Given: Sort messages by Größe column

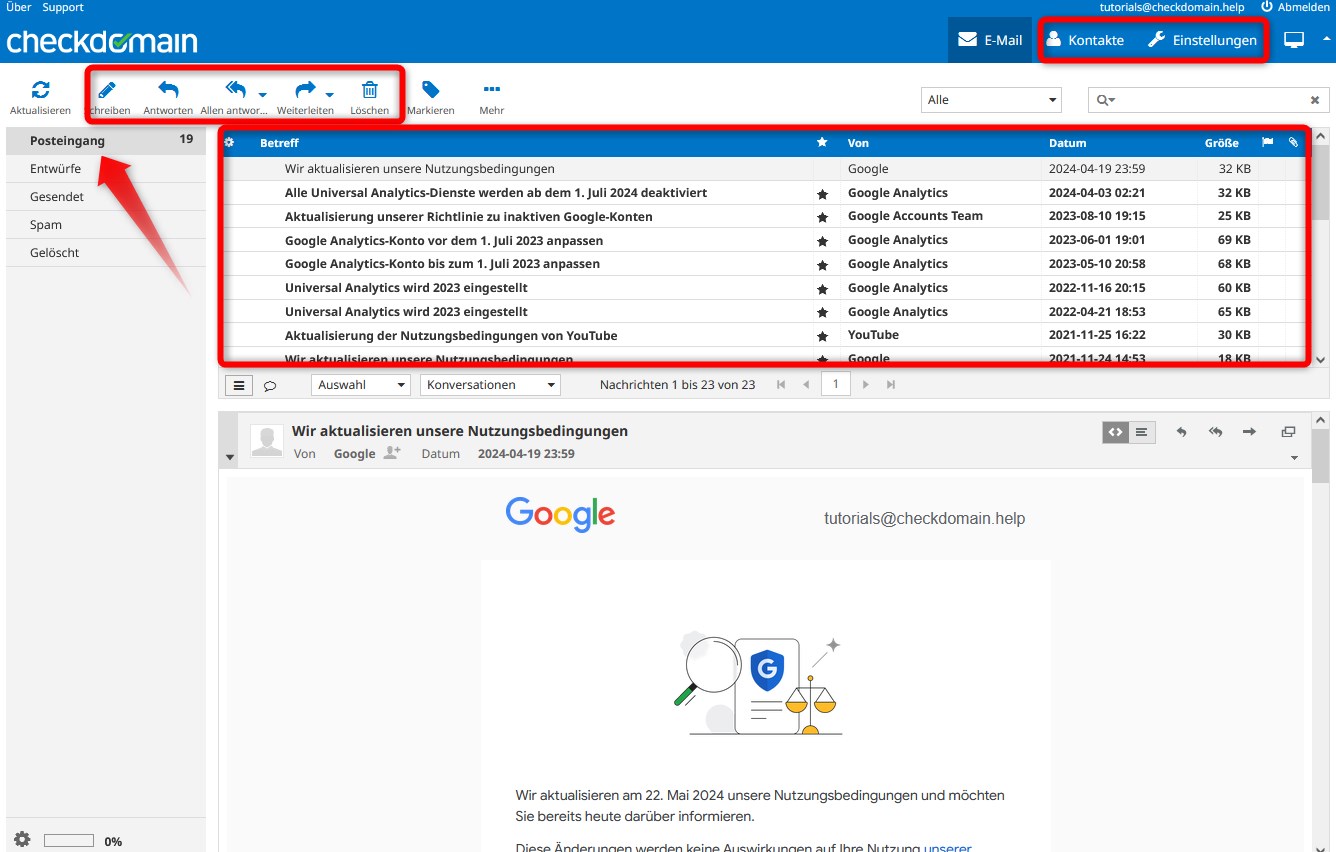Looking at the screenshot, I should (x=1221, y=143).
